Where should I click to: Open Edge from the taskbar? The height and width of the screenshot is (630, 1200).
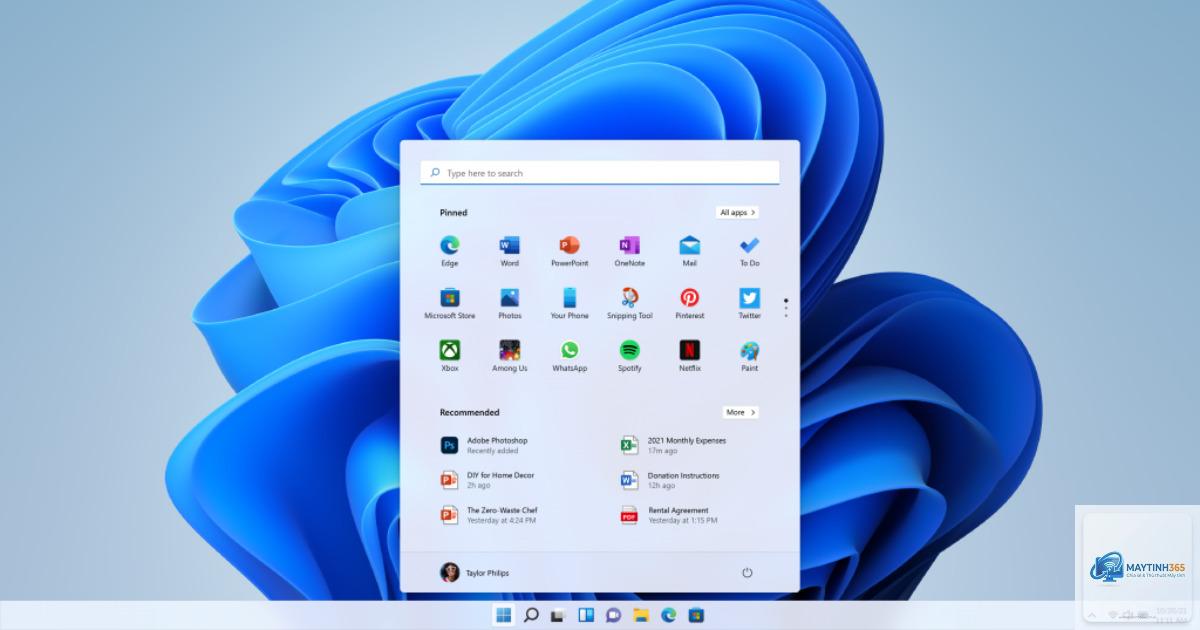pos(668,615)
